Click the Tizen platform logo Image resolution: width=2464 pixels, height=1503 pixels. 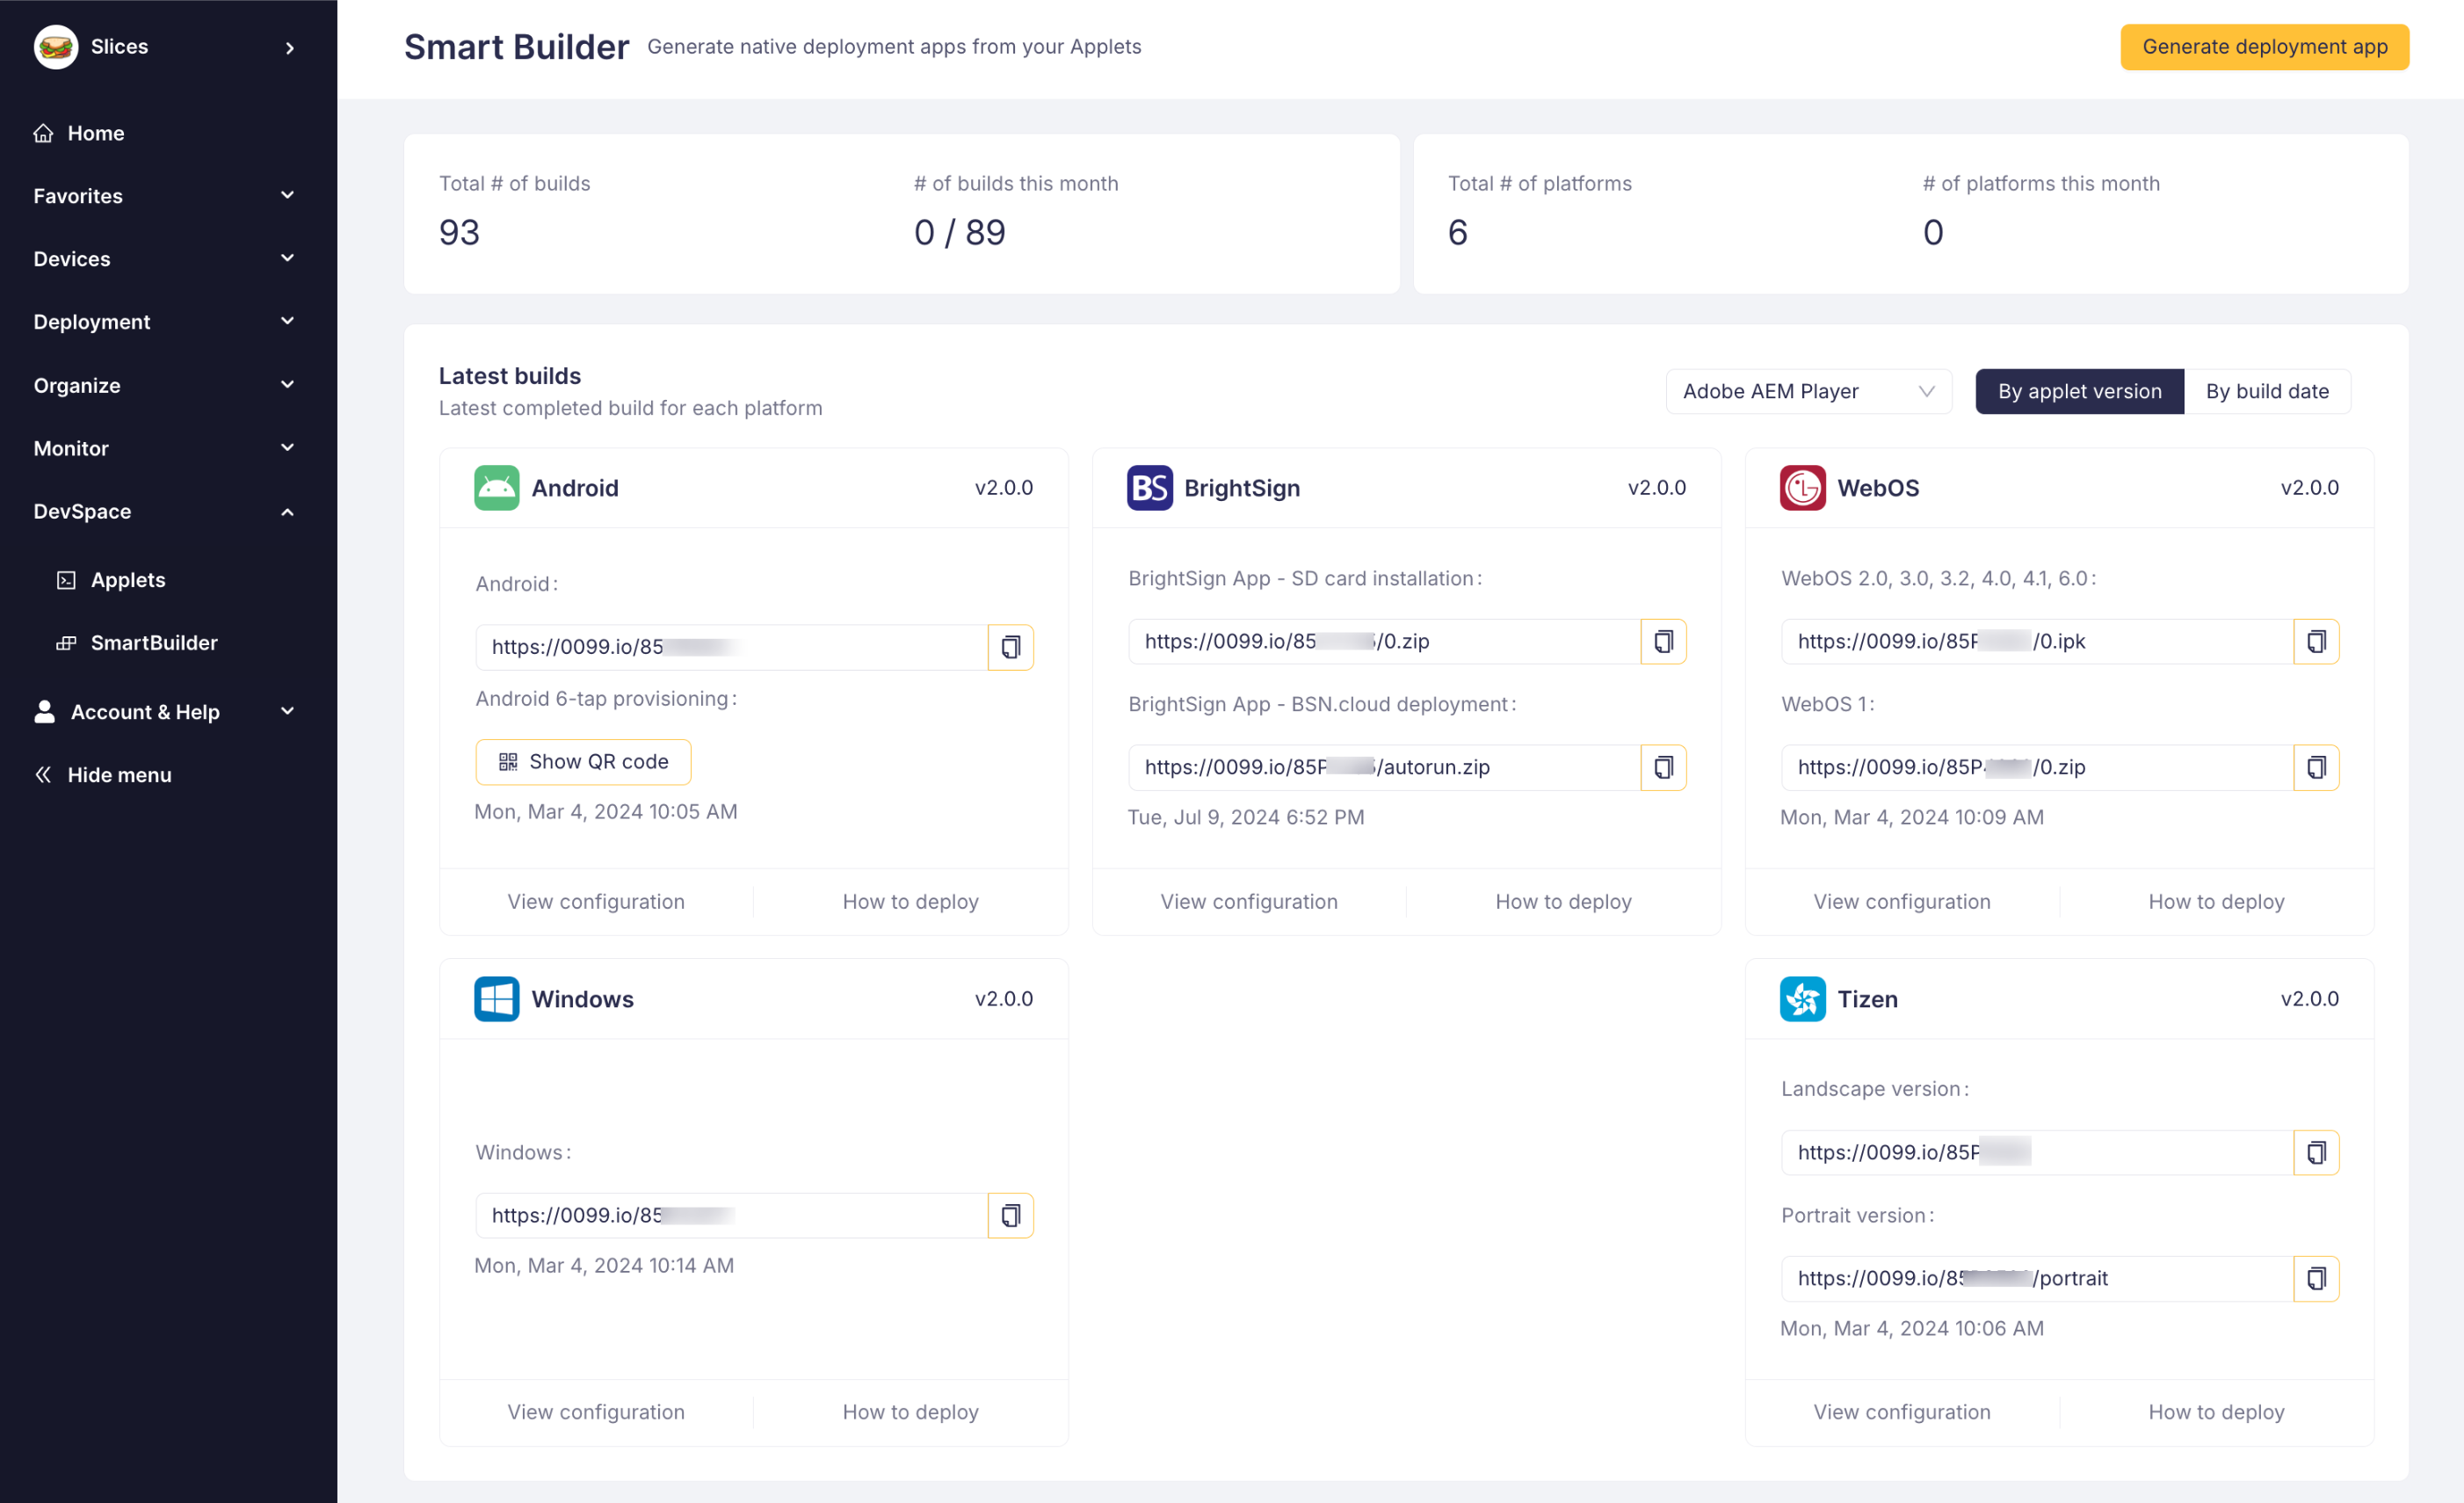coord(1803,999)
